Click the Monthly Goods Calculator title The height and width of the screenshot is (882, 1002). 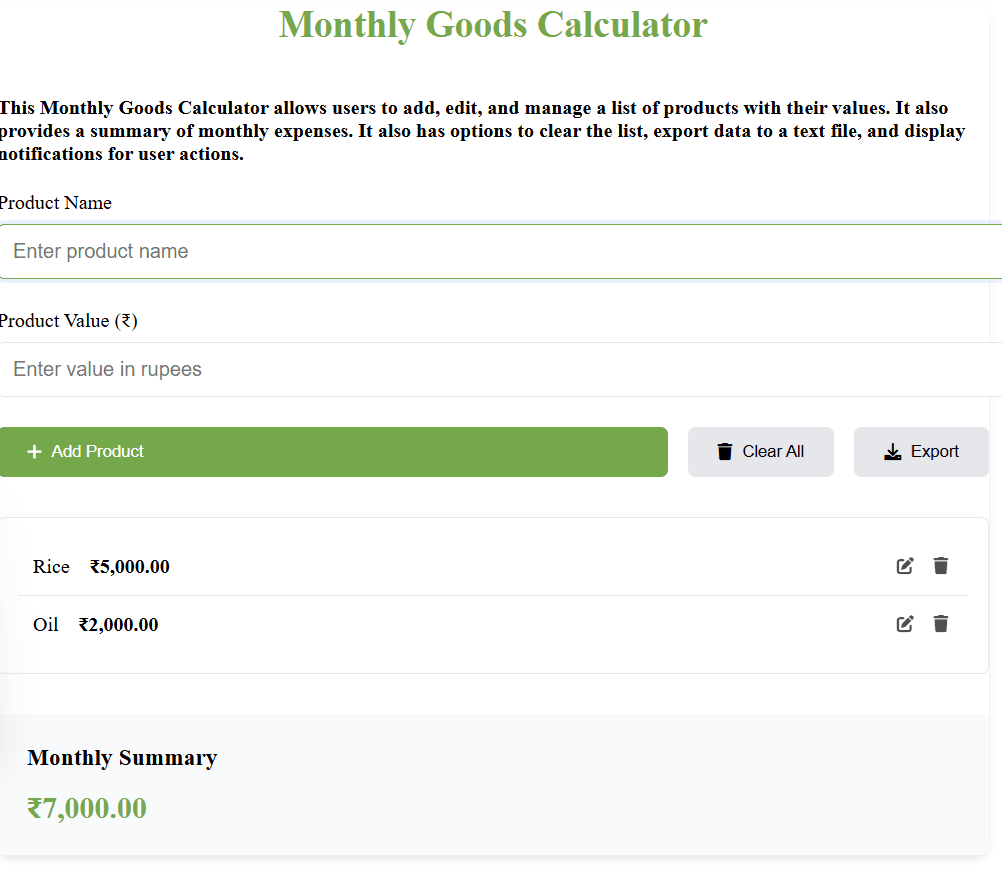[x=493, y=25]
